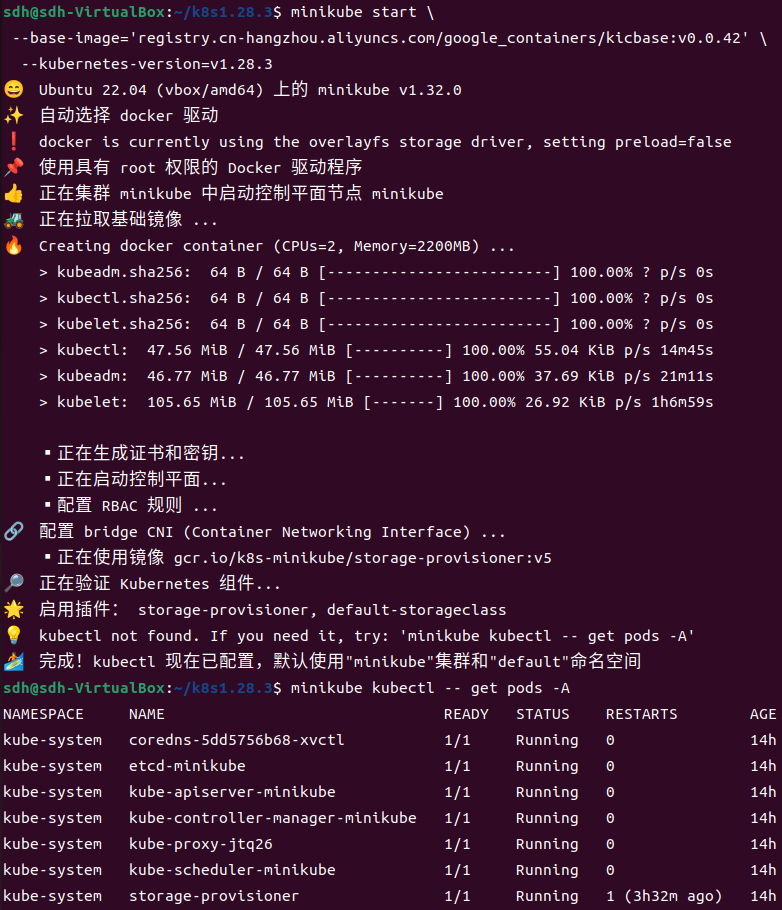Click the RESTARTS column header
The image size is (782, 910).
[642, 714]
